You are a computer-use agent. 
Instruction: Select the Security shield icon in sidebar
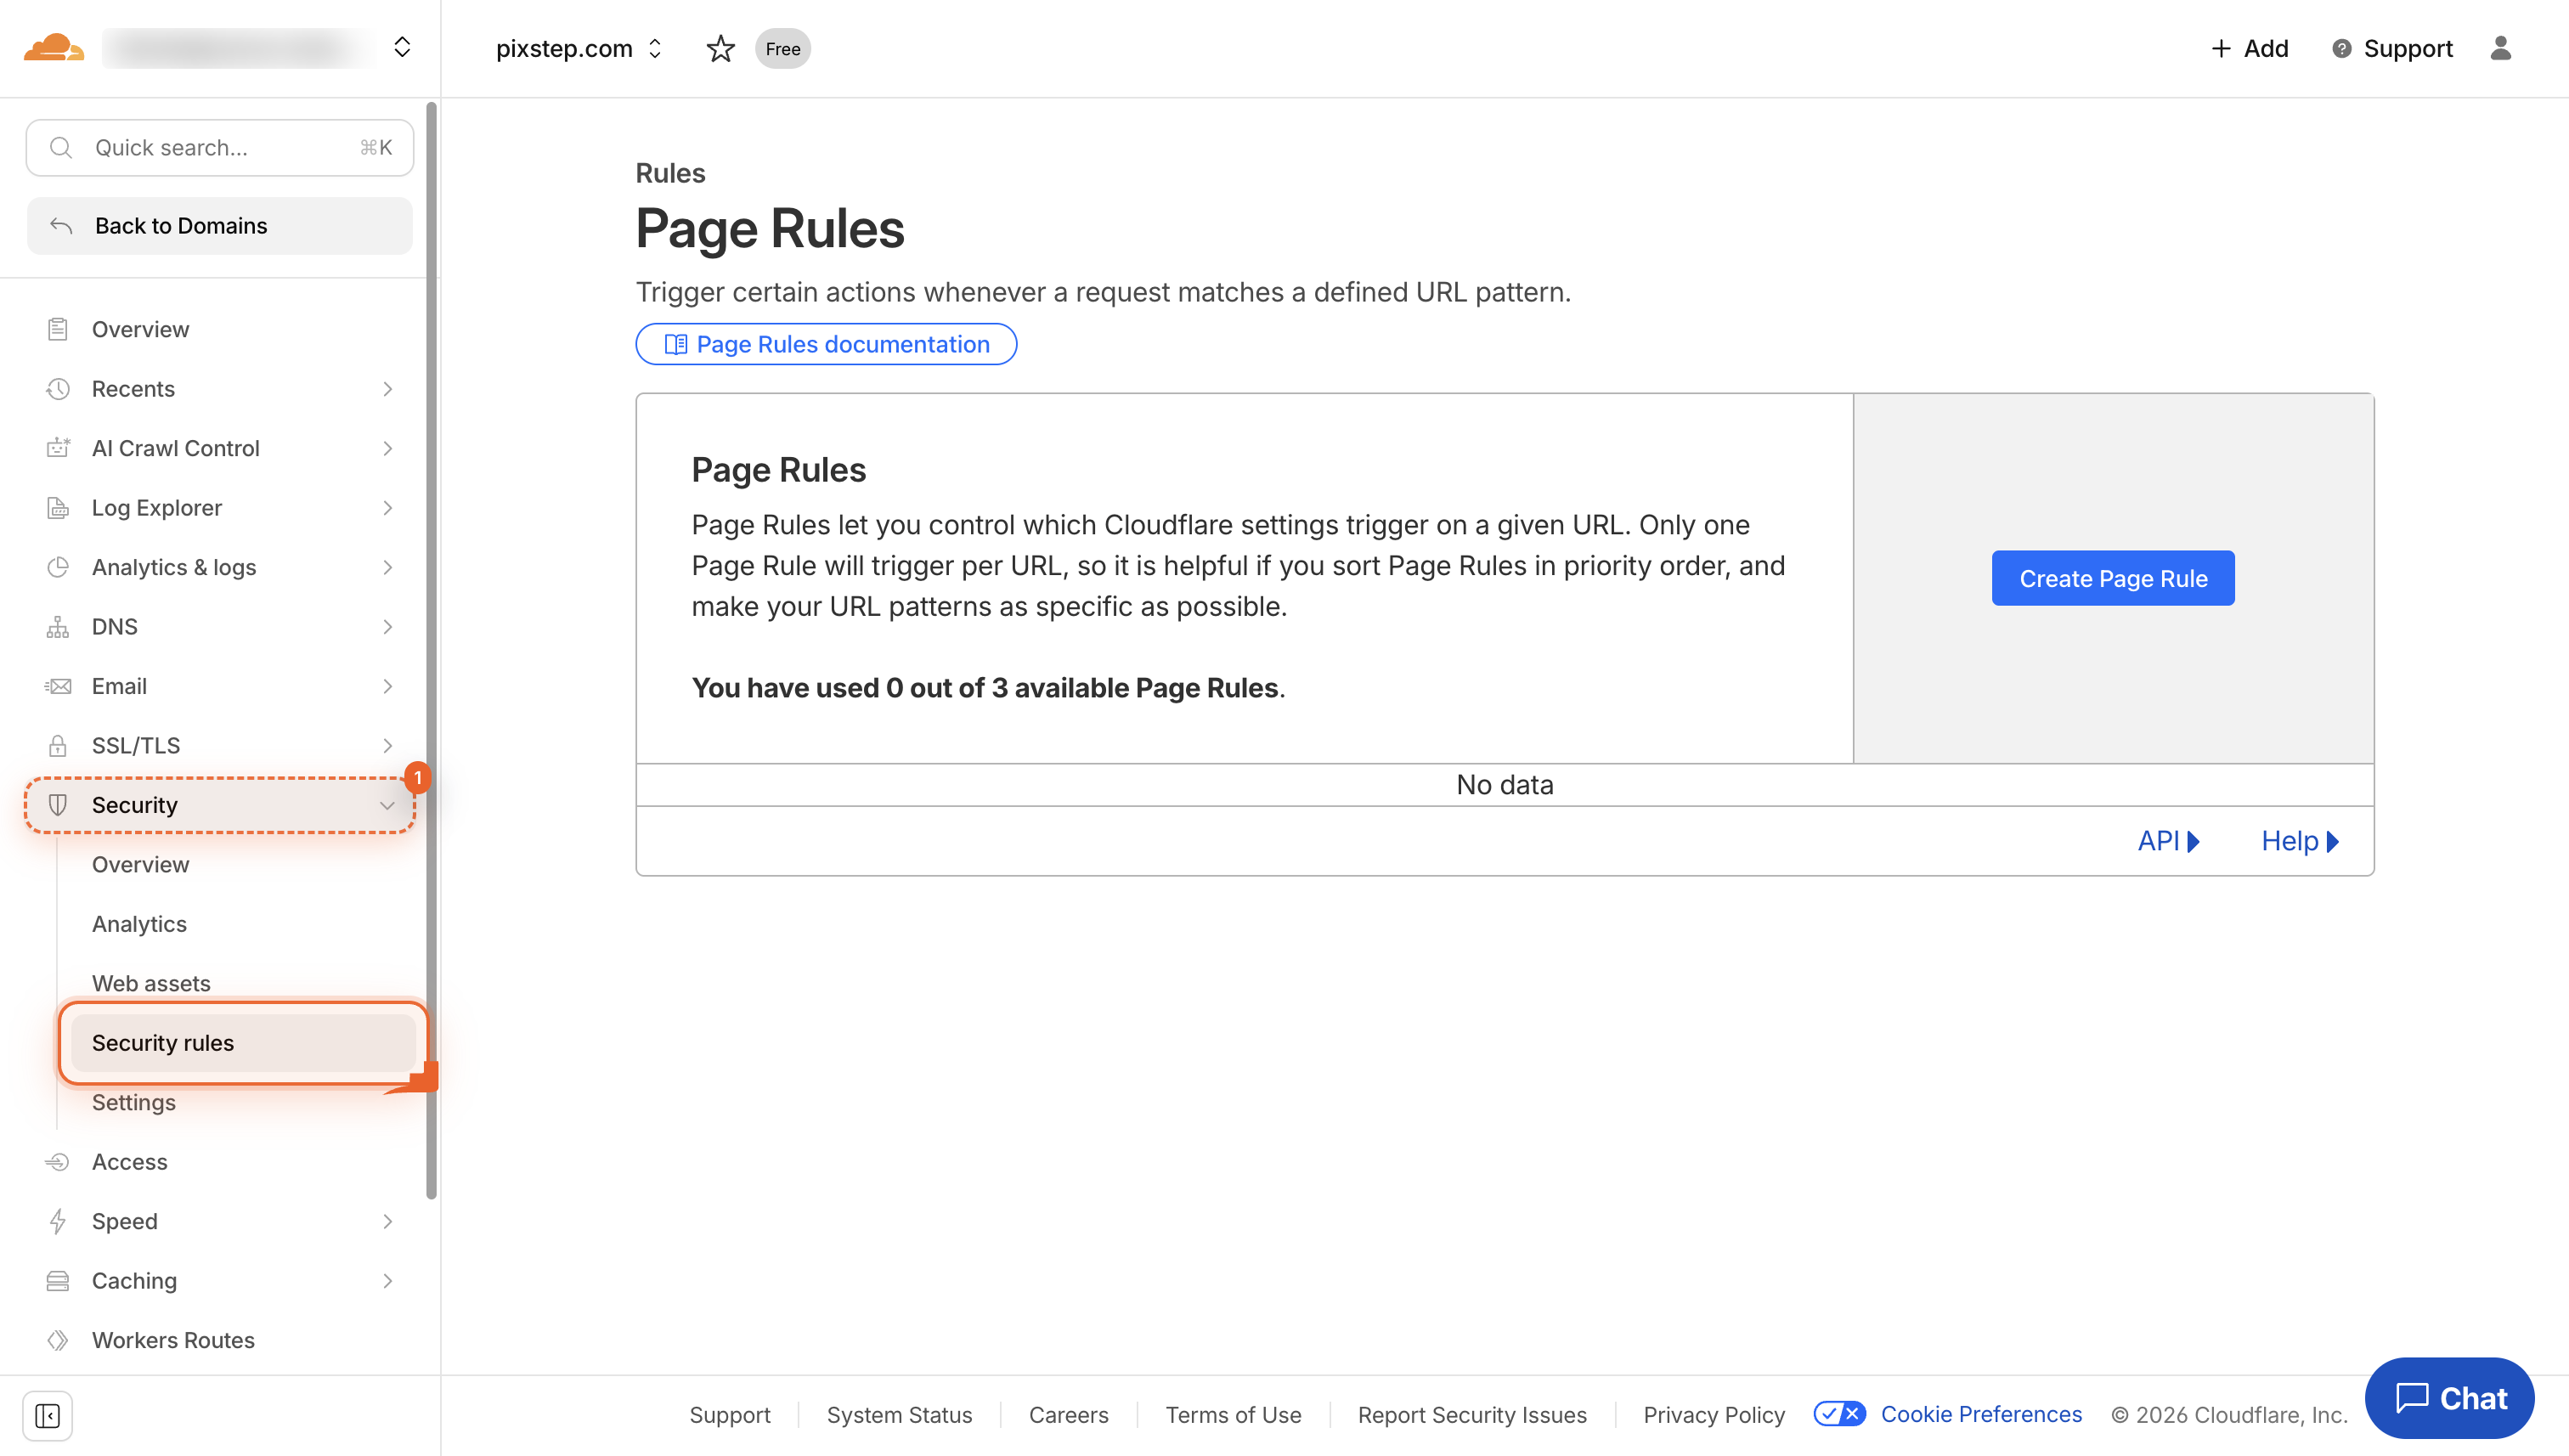(x=57, y=805)
